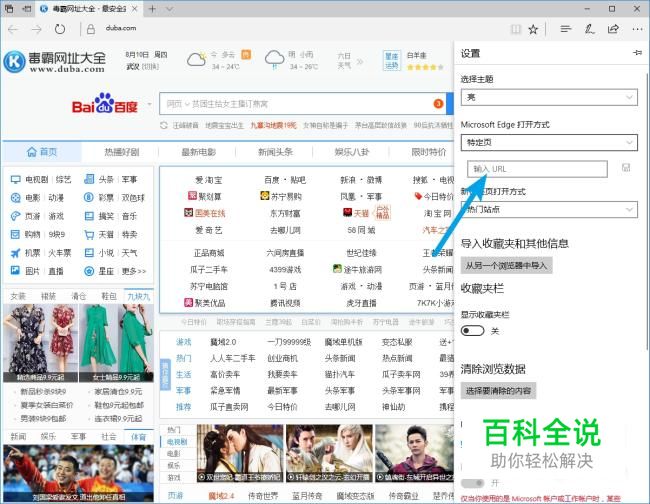
Task: Click the settings pane scrollbar
Action: coord(647,211)
